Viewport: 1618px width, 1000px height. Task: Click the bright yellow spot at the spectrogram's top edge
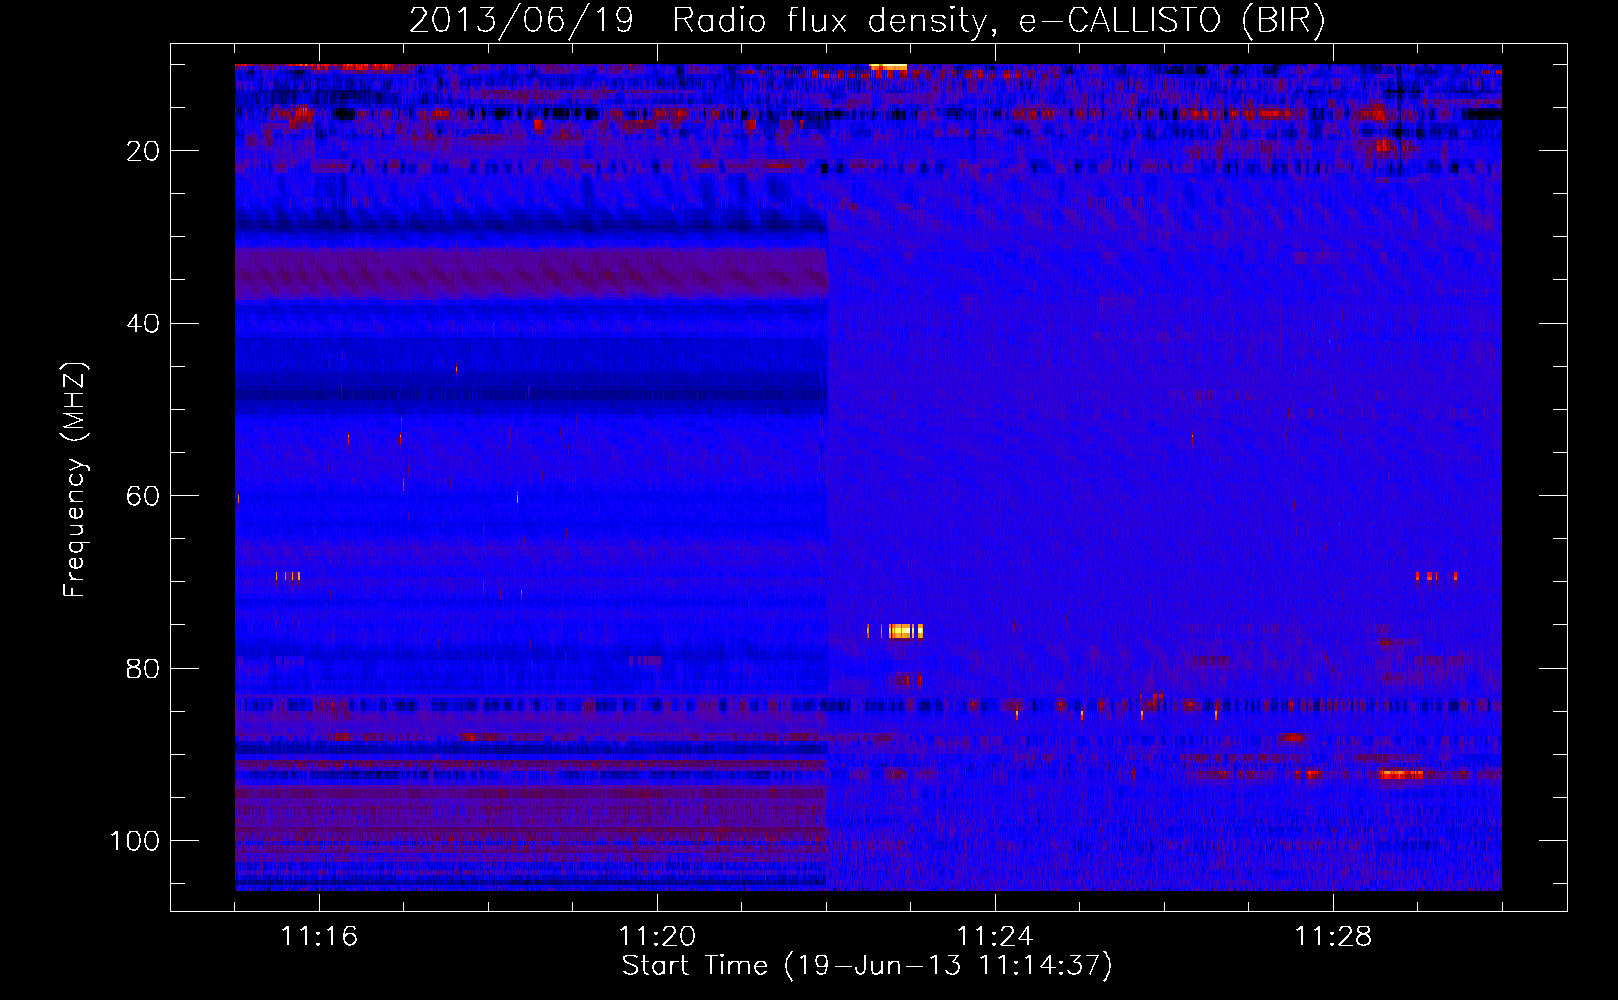888,68
